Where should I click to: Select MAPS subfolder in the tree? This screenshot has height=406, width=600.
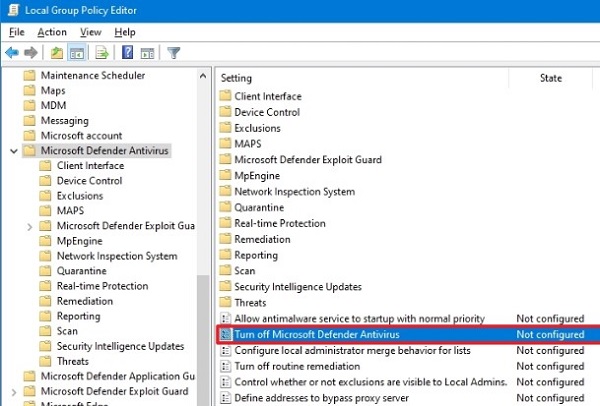pyautogui.click(x=70, y=210)
